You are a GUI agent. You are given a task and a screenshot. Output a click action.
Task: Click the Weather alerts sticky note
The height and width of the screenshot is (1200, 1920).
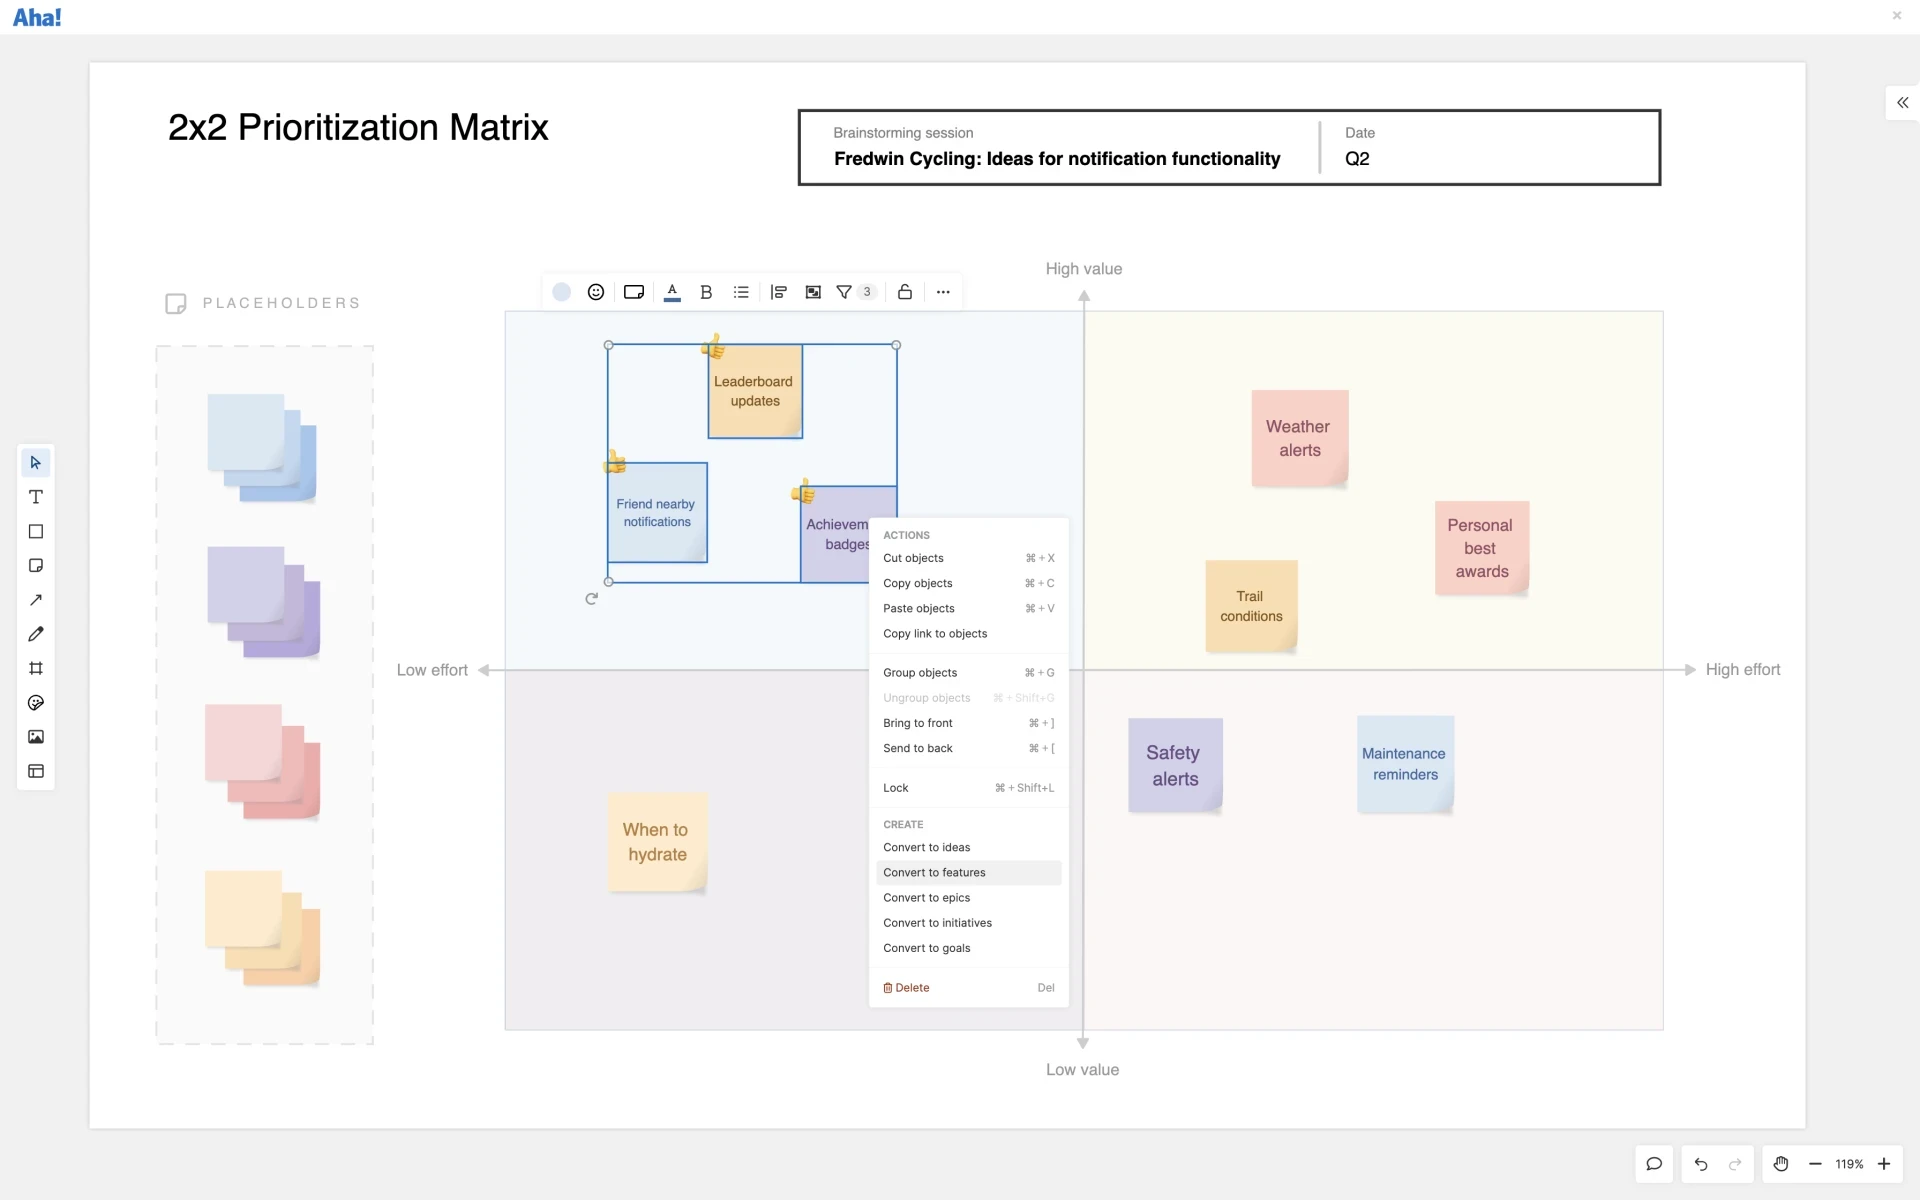pyautogui.click(x=1299, y=438)
